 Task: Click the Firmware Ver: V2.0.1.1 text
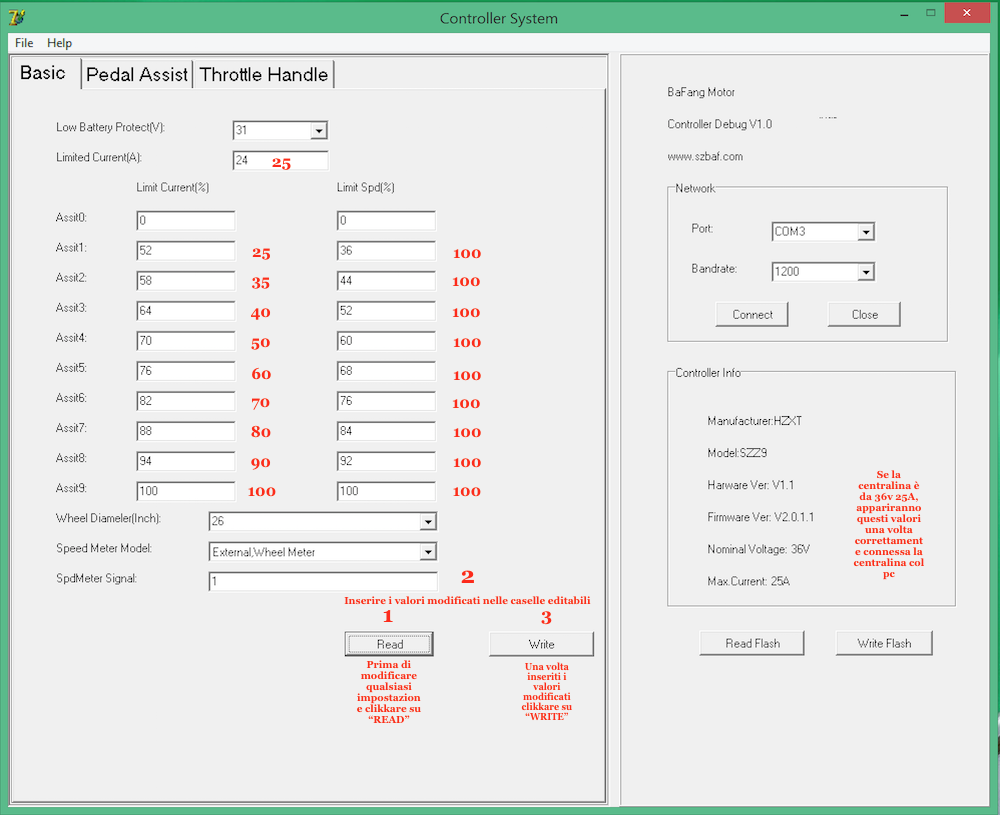point(760,517)
